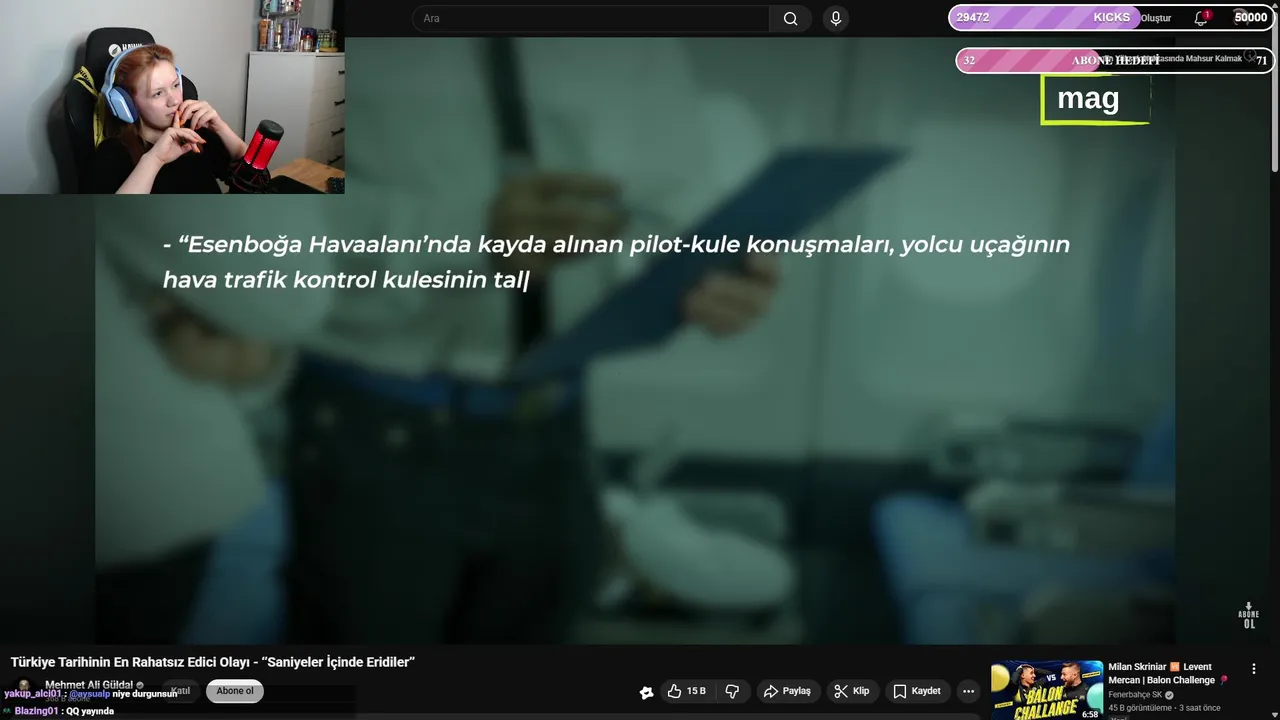
Task: Click the sparkle icon left of like button
Action: (646, 692)
